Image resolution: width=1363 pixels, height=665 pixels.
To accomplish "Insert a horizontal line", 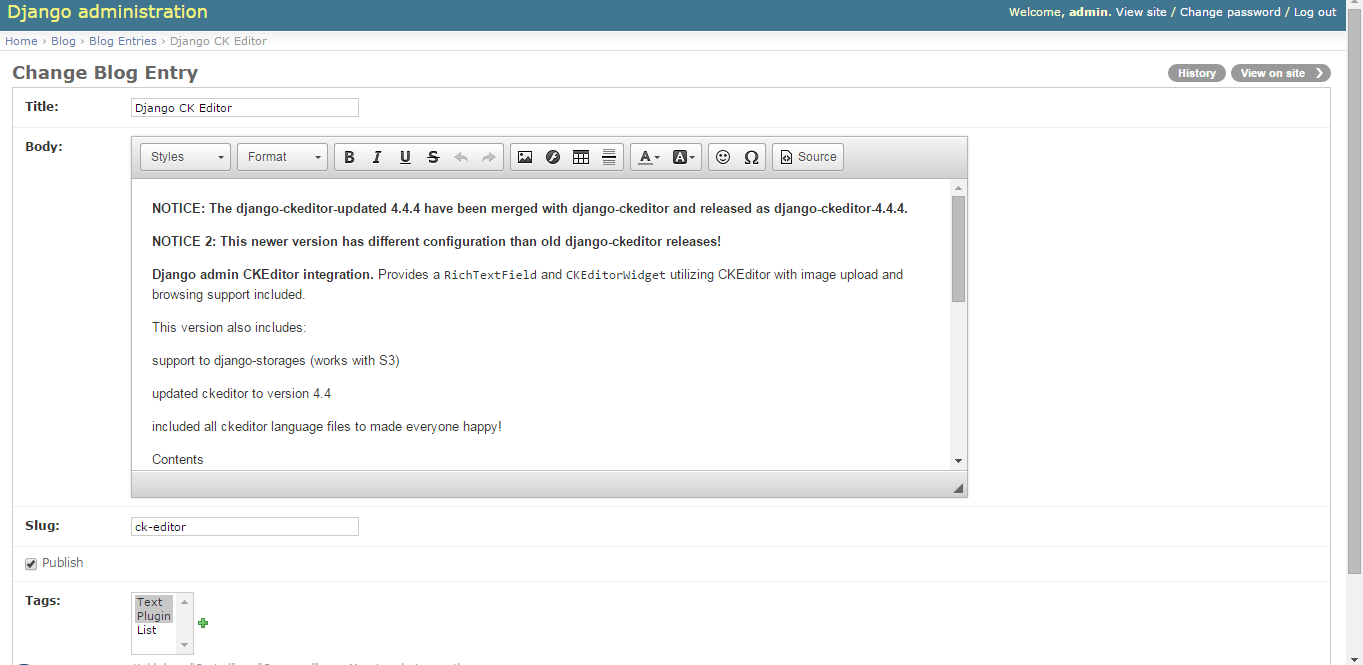I will click(609, 157).
